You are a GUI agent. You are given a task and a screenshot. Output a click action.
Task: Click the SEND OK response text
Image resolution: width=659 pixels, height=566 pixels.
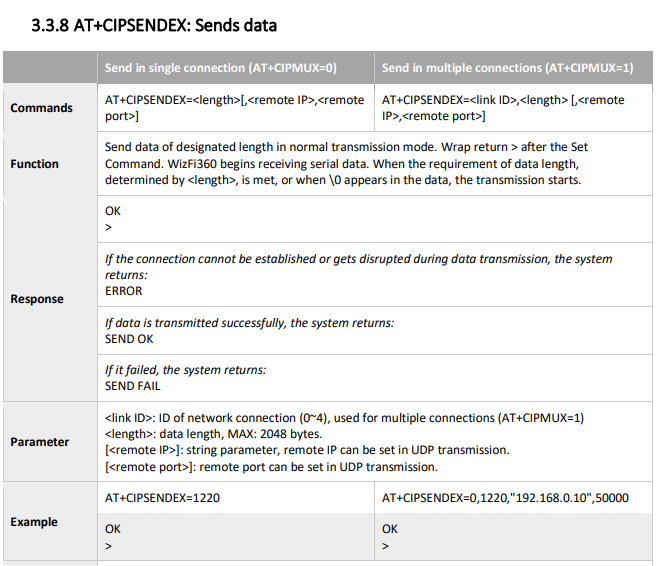point(129,339)
